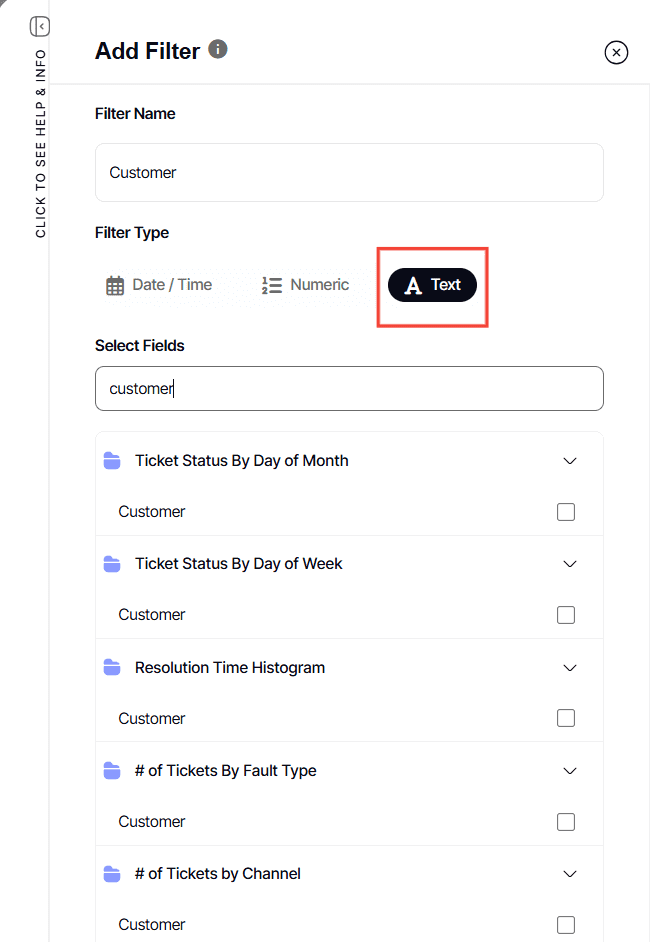This screenshot has width=650, height=942.
Task: Check Customer under Ticket Status By Day of Month
Action: point(566,511)
